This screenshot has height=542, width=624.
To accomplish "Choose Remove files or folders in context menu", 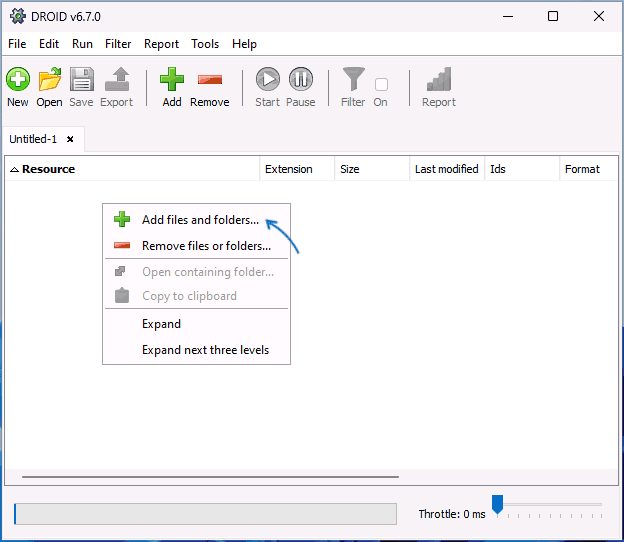I will pos(197,246).
